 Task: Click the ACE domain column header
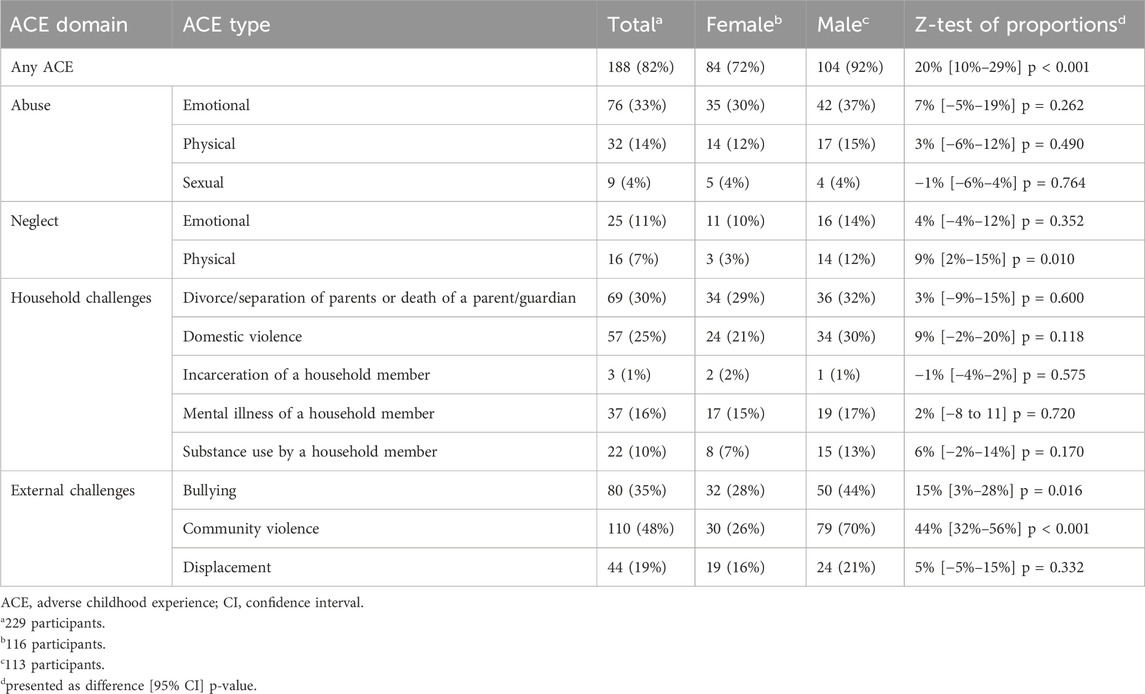click(70, 25)
